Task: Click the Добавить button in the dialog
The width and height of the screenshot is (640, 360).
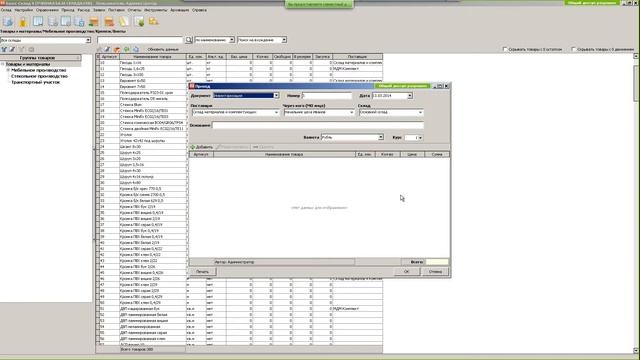Action: click(202, 147)
